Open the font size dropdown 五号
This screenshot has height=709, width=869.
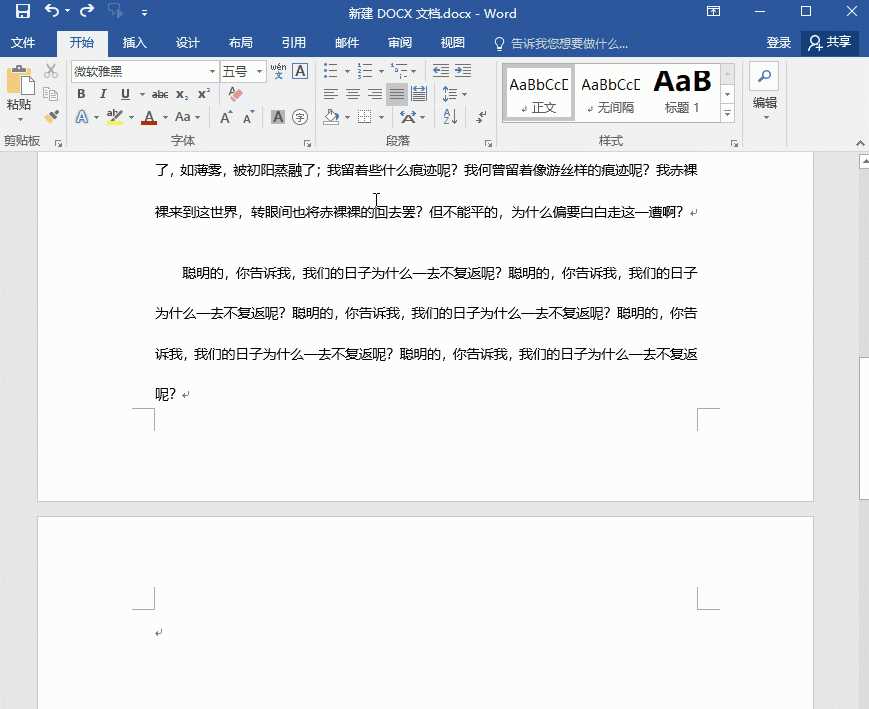click(x=260, y=71)
